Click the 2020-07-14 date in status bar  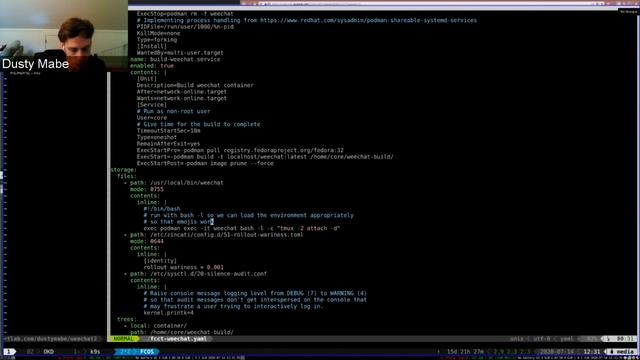point(558,351)
